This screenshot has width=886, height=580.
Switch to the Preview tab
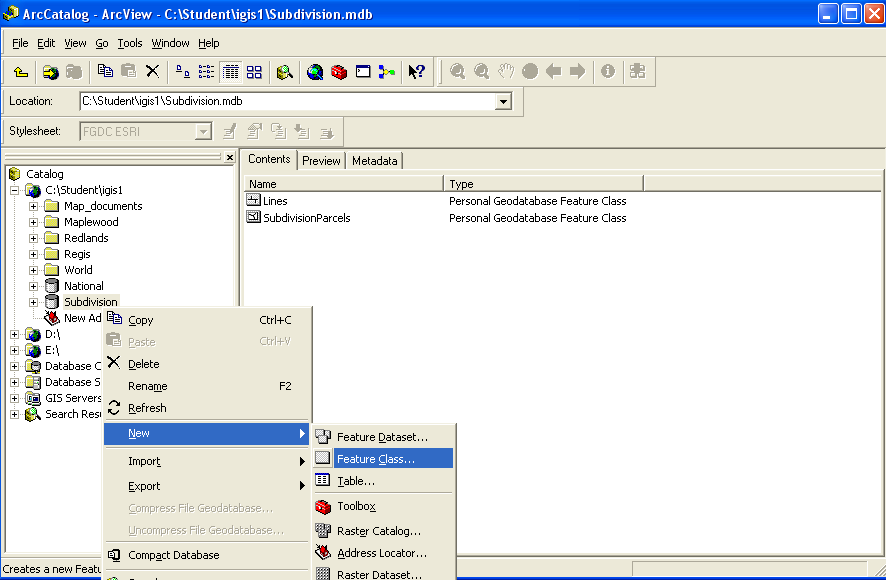[321, 161]
